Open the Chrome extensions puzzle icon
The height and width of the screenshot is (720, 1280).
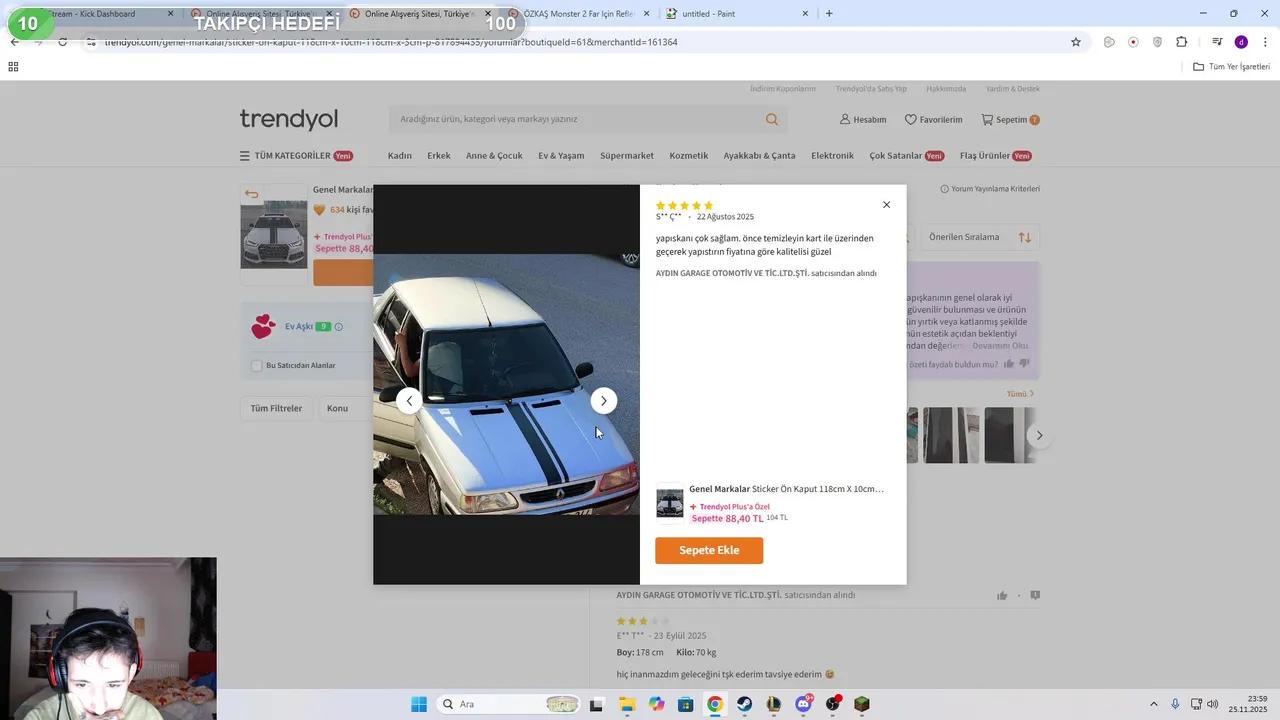[x=1182, y=42]
